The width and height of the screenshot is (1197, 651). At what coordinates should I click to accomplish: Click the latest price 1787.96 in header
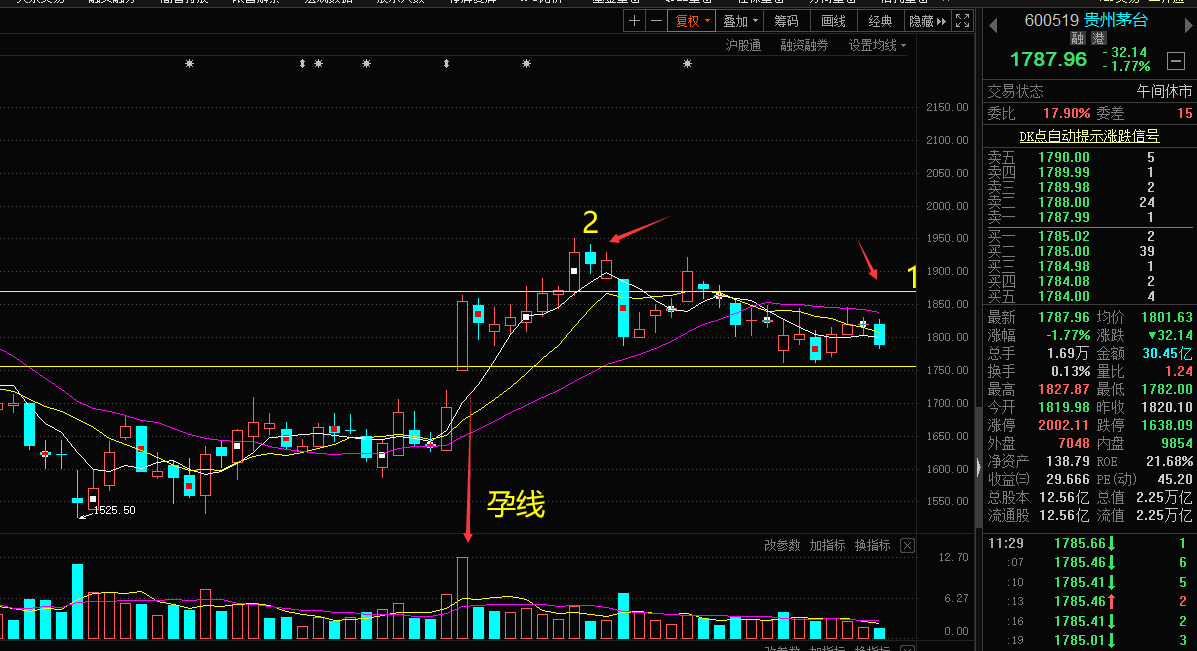[1047, 59]
